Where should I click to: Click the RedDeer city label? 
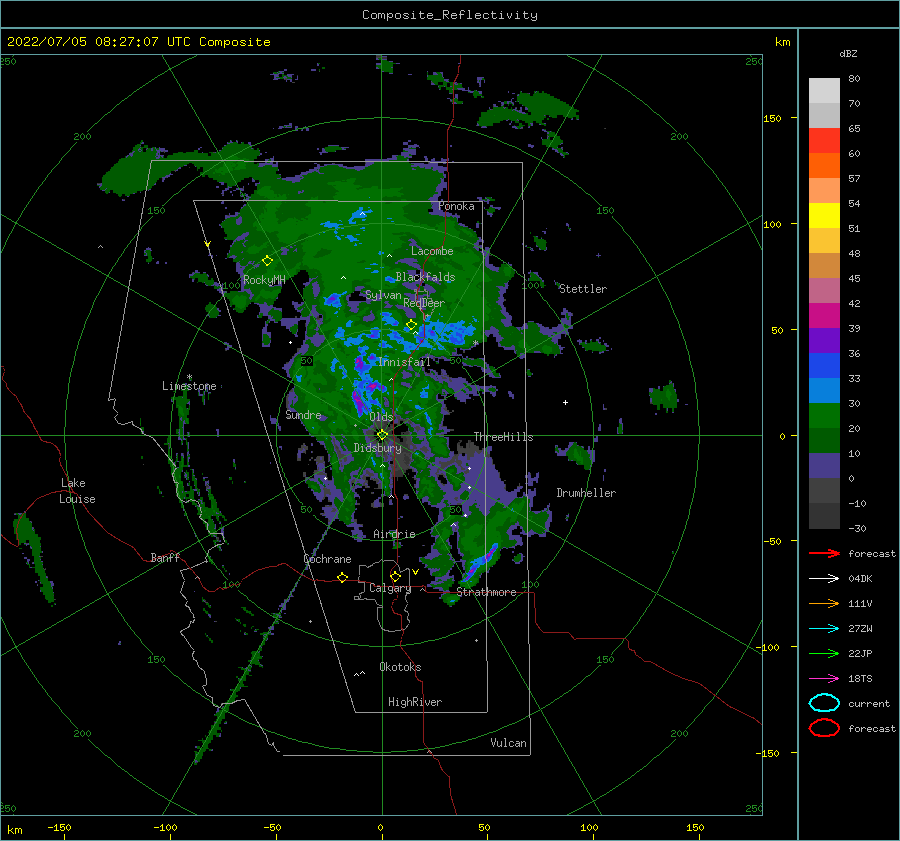point(424,303)
